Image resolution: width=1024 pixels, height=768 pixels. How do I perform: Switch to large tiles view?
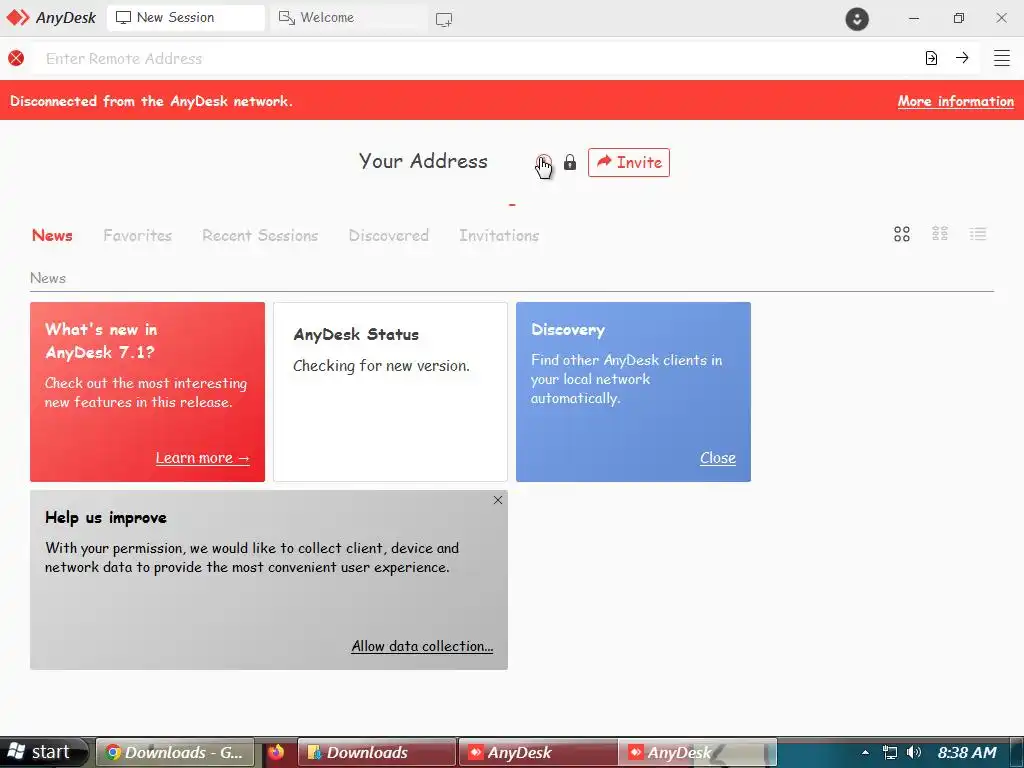click(x=902, y=234)
